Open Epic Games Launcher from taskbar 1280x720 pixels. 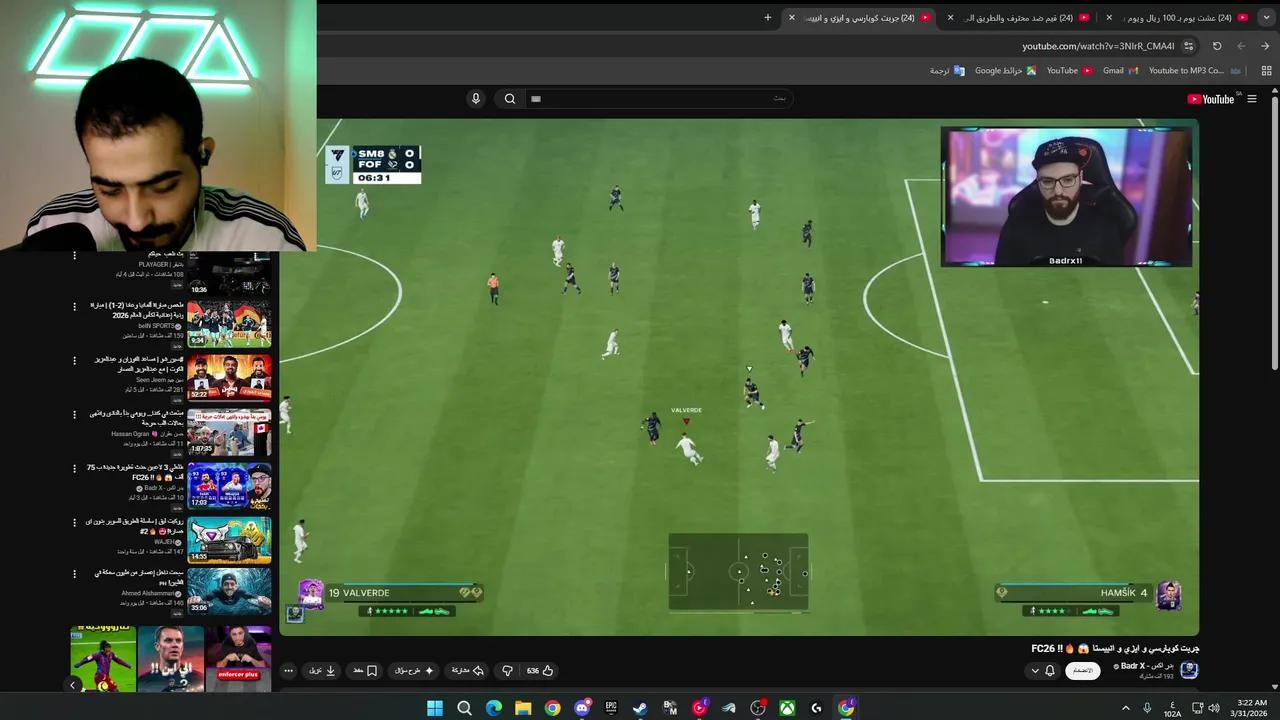[611, 708]
